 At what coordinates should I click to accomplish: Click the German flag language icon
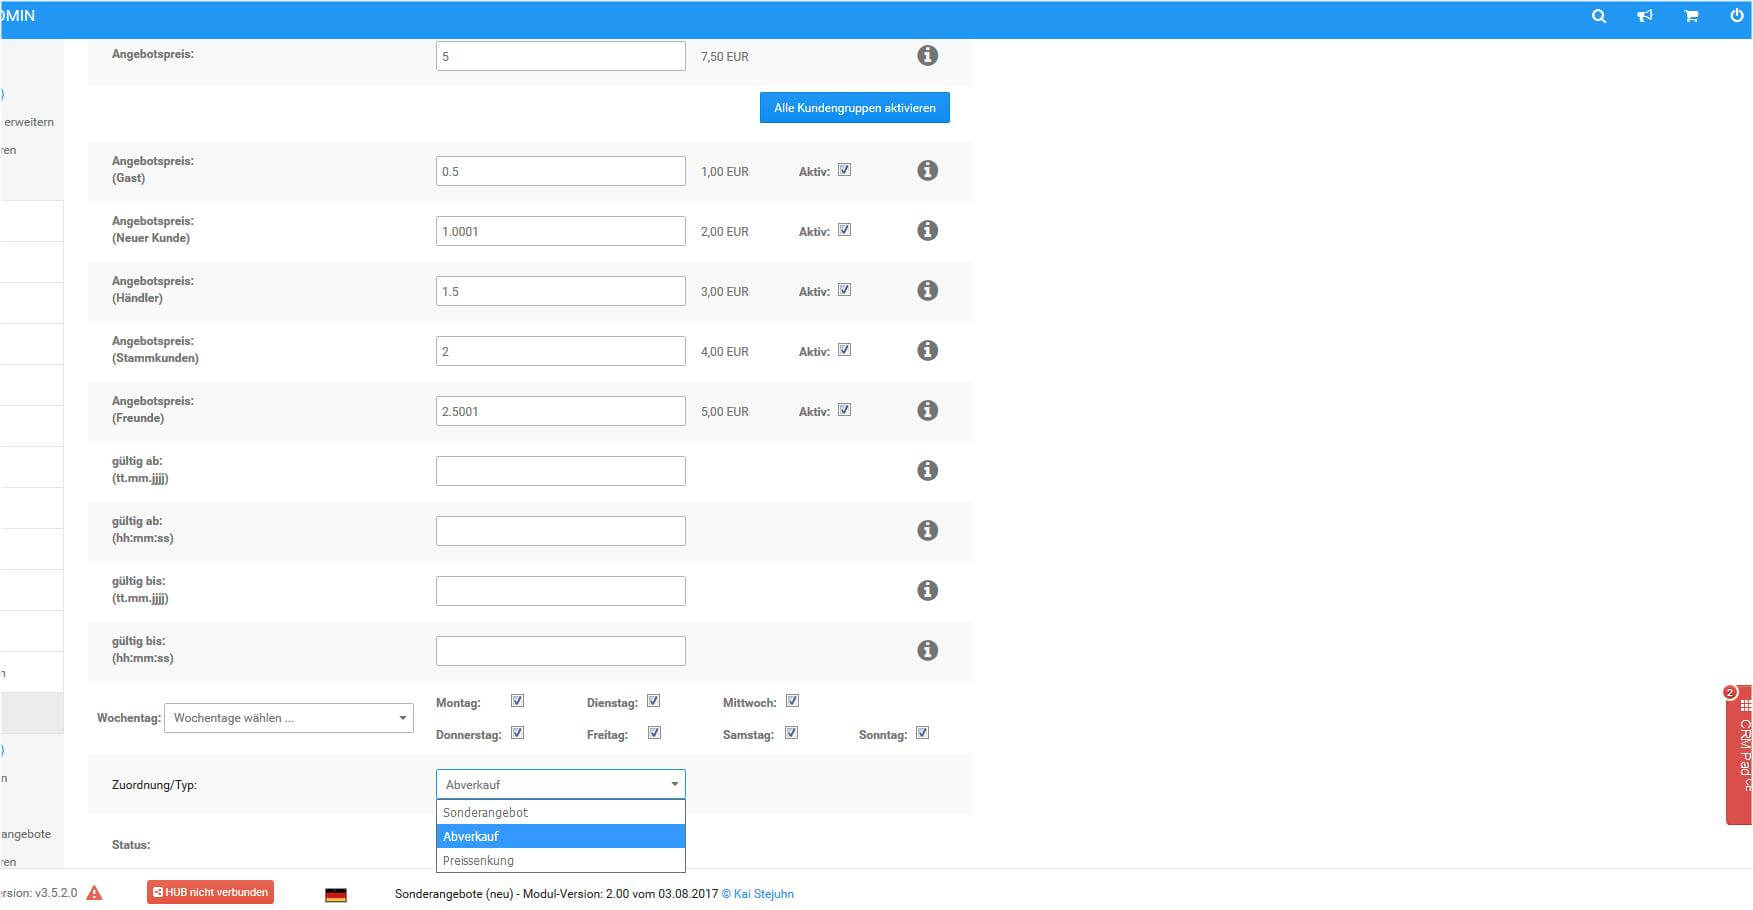click(336, 895)
